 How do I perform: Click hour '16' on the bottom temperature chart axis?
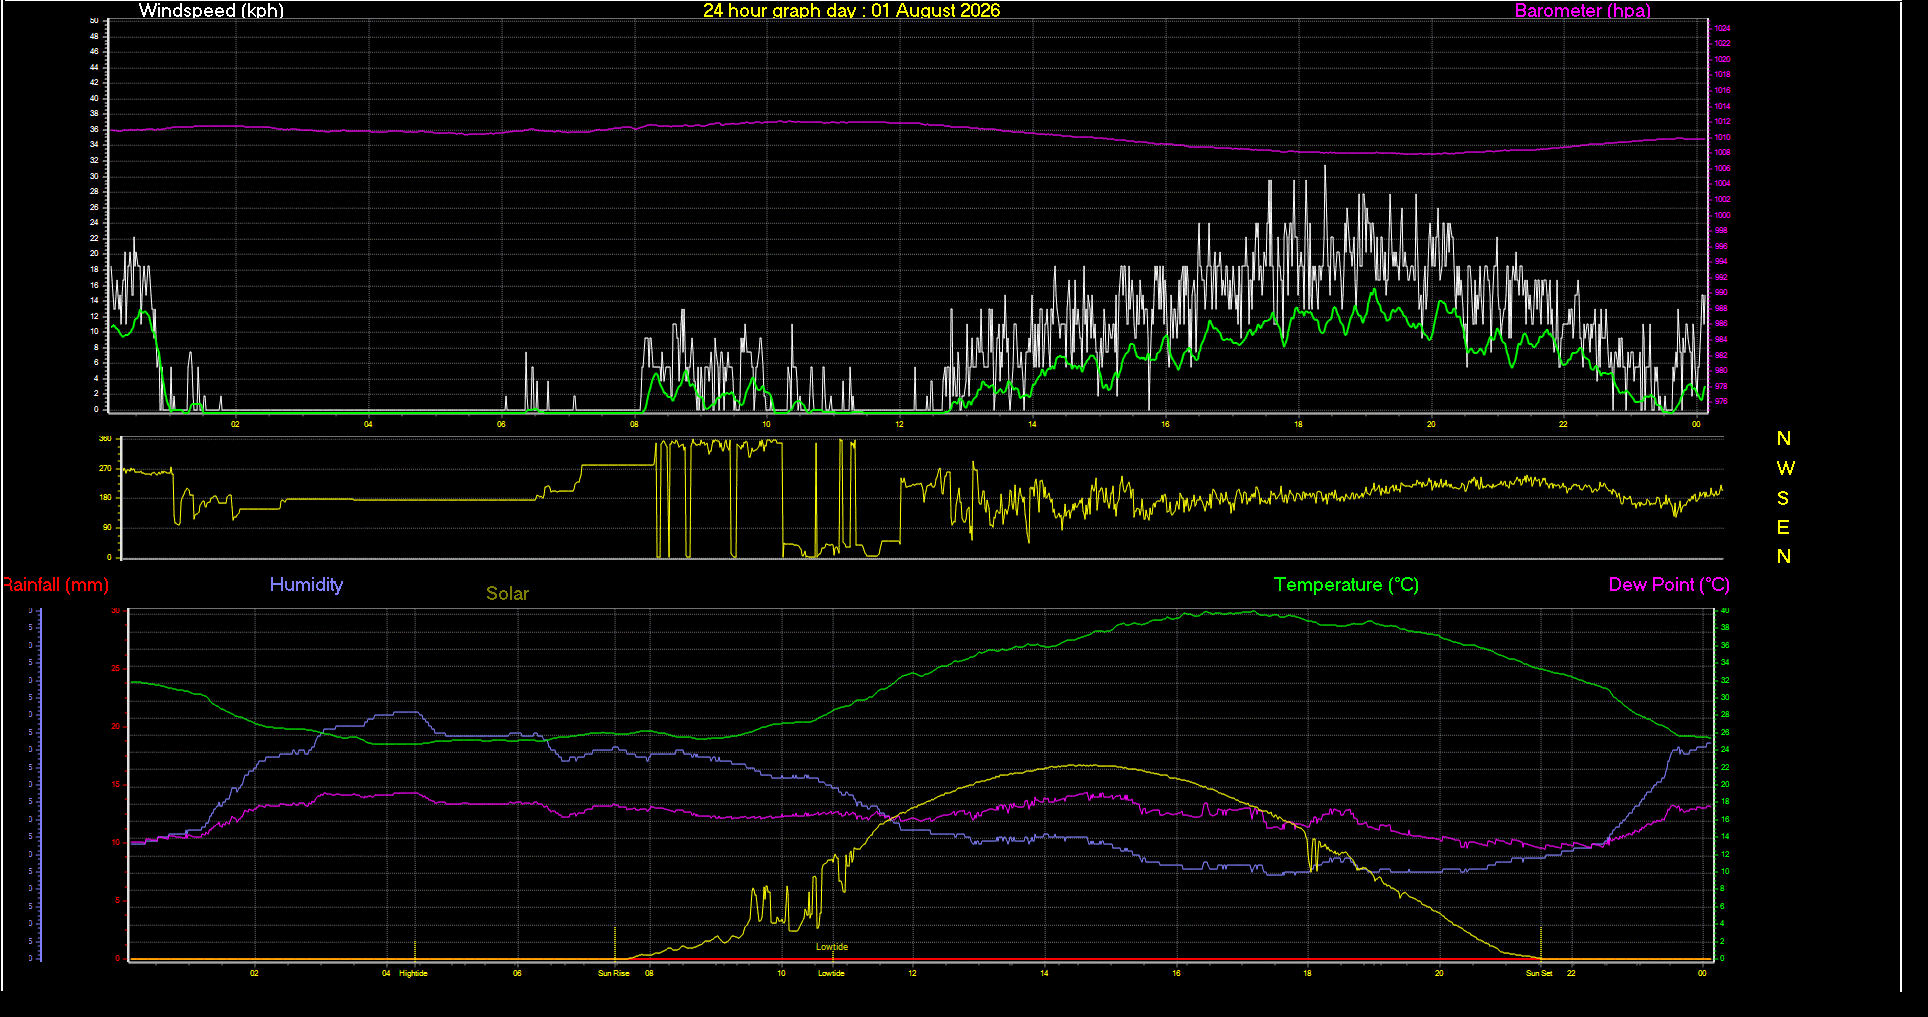coord(1176,973)
